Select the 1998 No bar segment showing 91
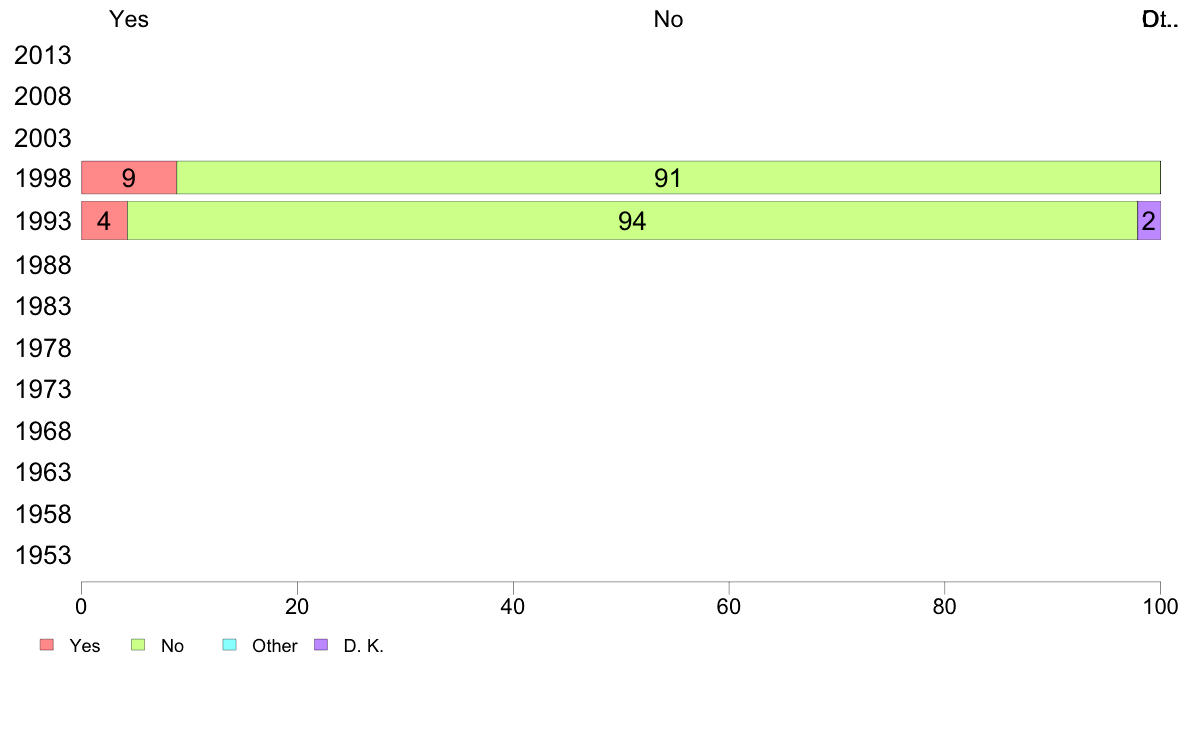This screenshot has width=1188, height=736. coord(668,177)
